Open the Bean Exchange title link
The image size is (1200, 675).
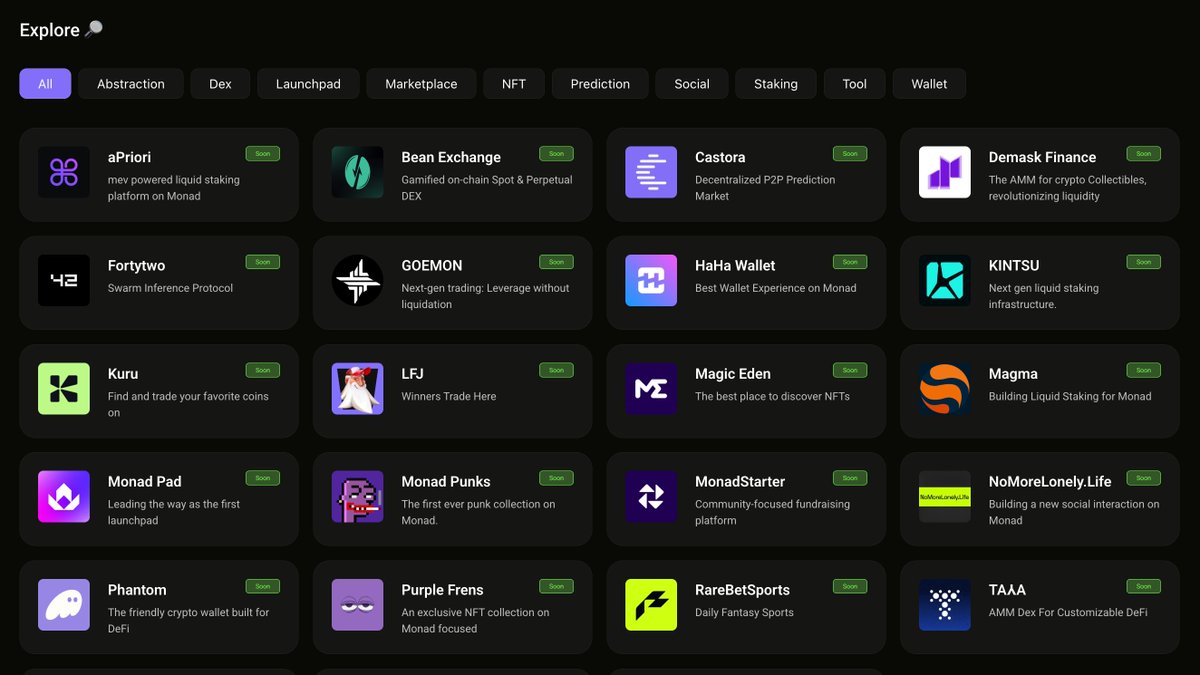pos(451,157)
